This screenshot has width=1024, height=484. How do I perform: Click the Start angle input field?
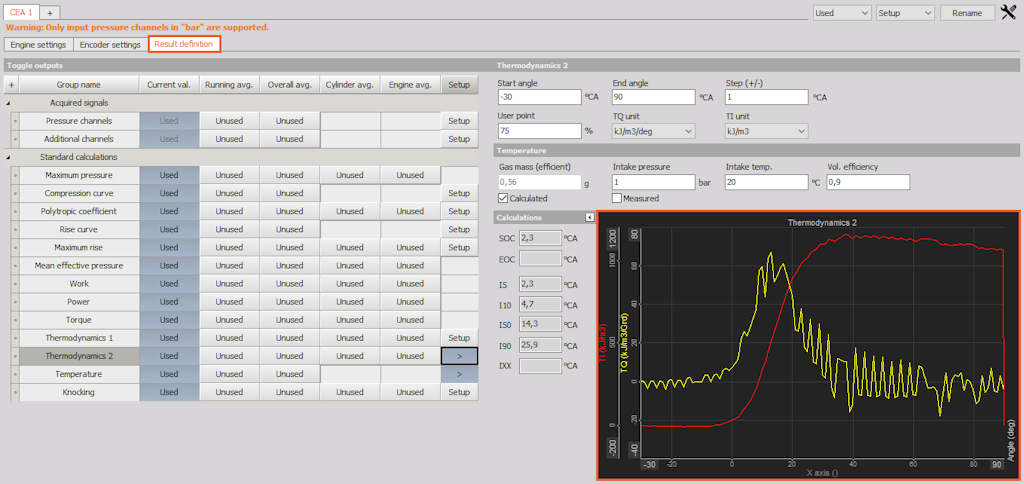[539, 97]
